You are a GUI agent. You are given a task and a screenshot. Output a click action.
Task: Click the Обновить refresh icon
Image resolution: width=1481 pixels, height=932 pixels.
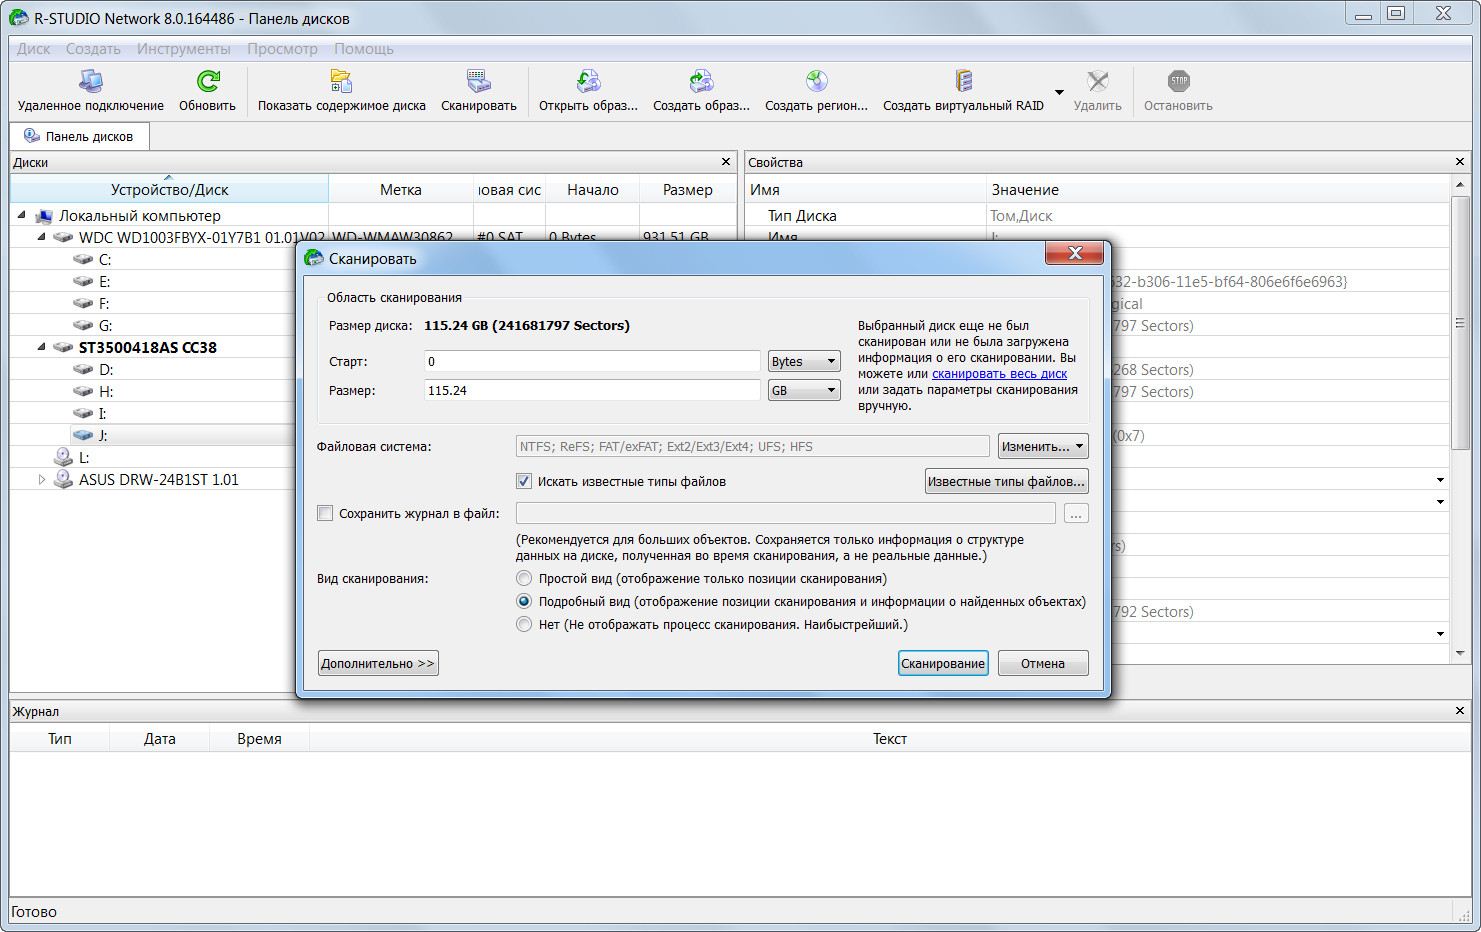pos(208,81)
